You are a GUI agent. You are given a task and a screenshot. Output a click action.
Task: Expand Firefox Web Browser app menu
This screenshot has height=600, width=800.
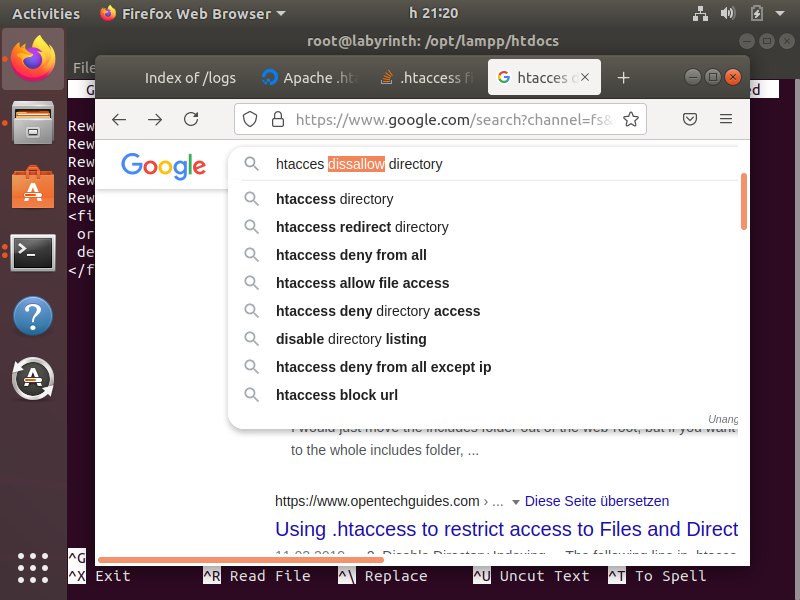(193, 13)
